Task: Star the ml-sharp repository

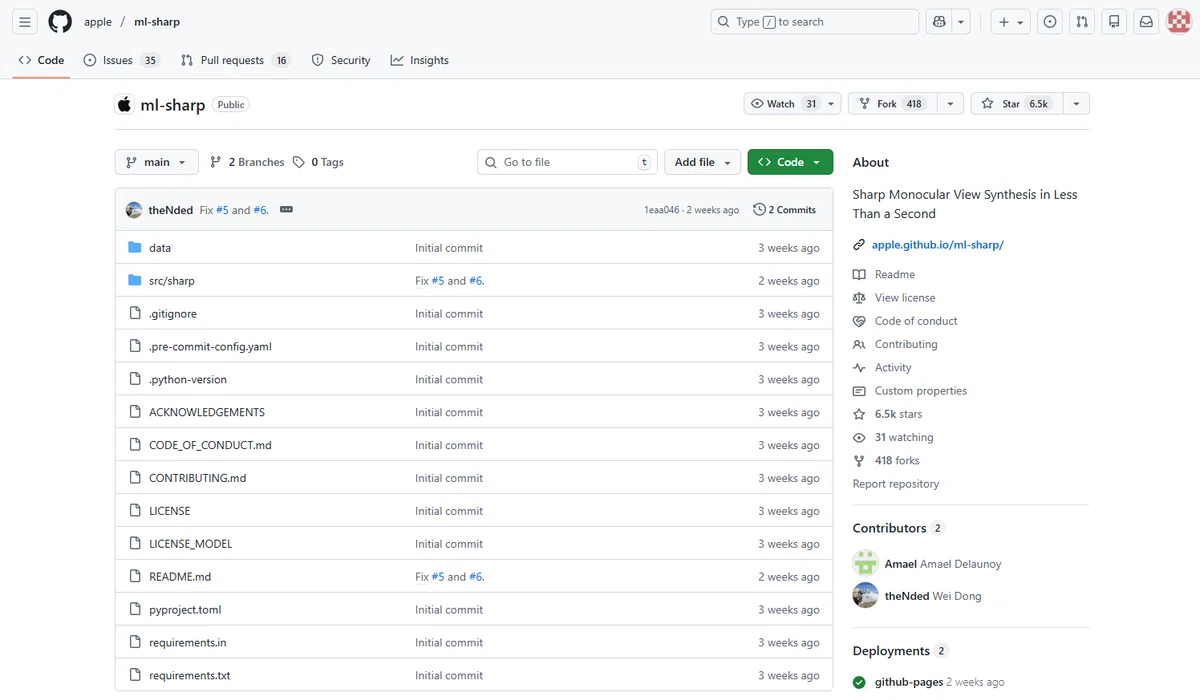Action: 1015,104
